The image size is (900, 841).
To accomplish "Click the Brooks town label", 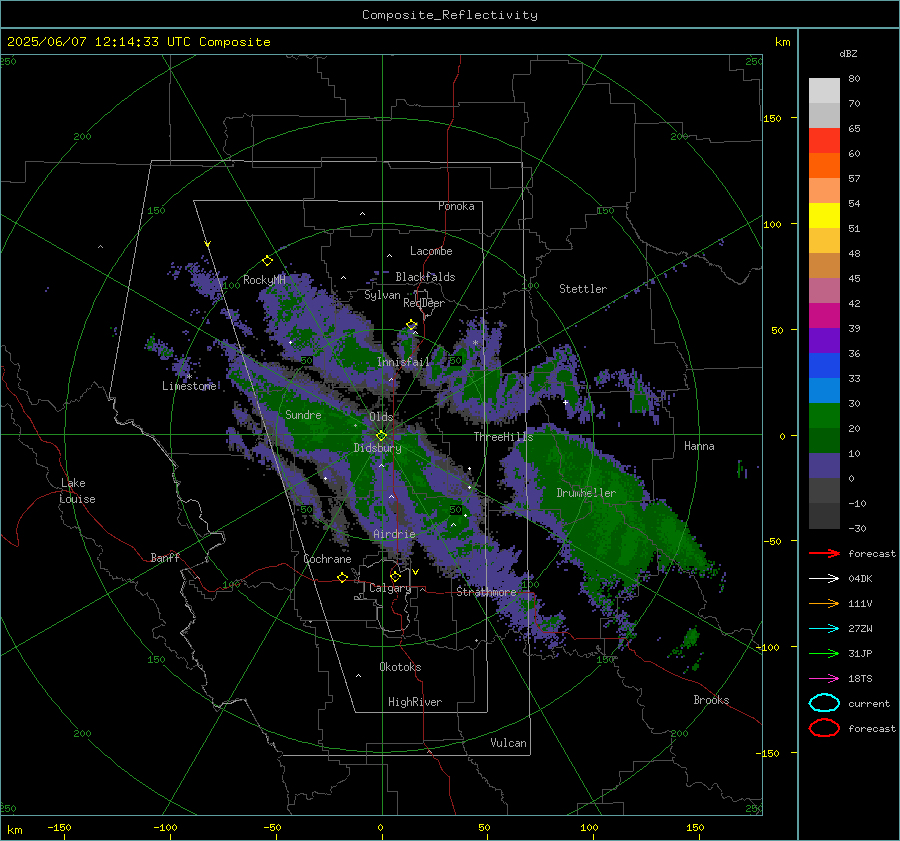I will pyautogui.click(x=711, y=700).
